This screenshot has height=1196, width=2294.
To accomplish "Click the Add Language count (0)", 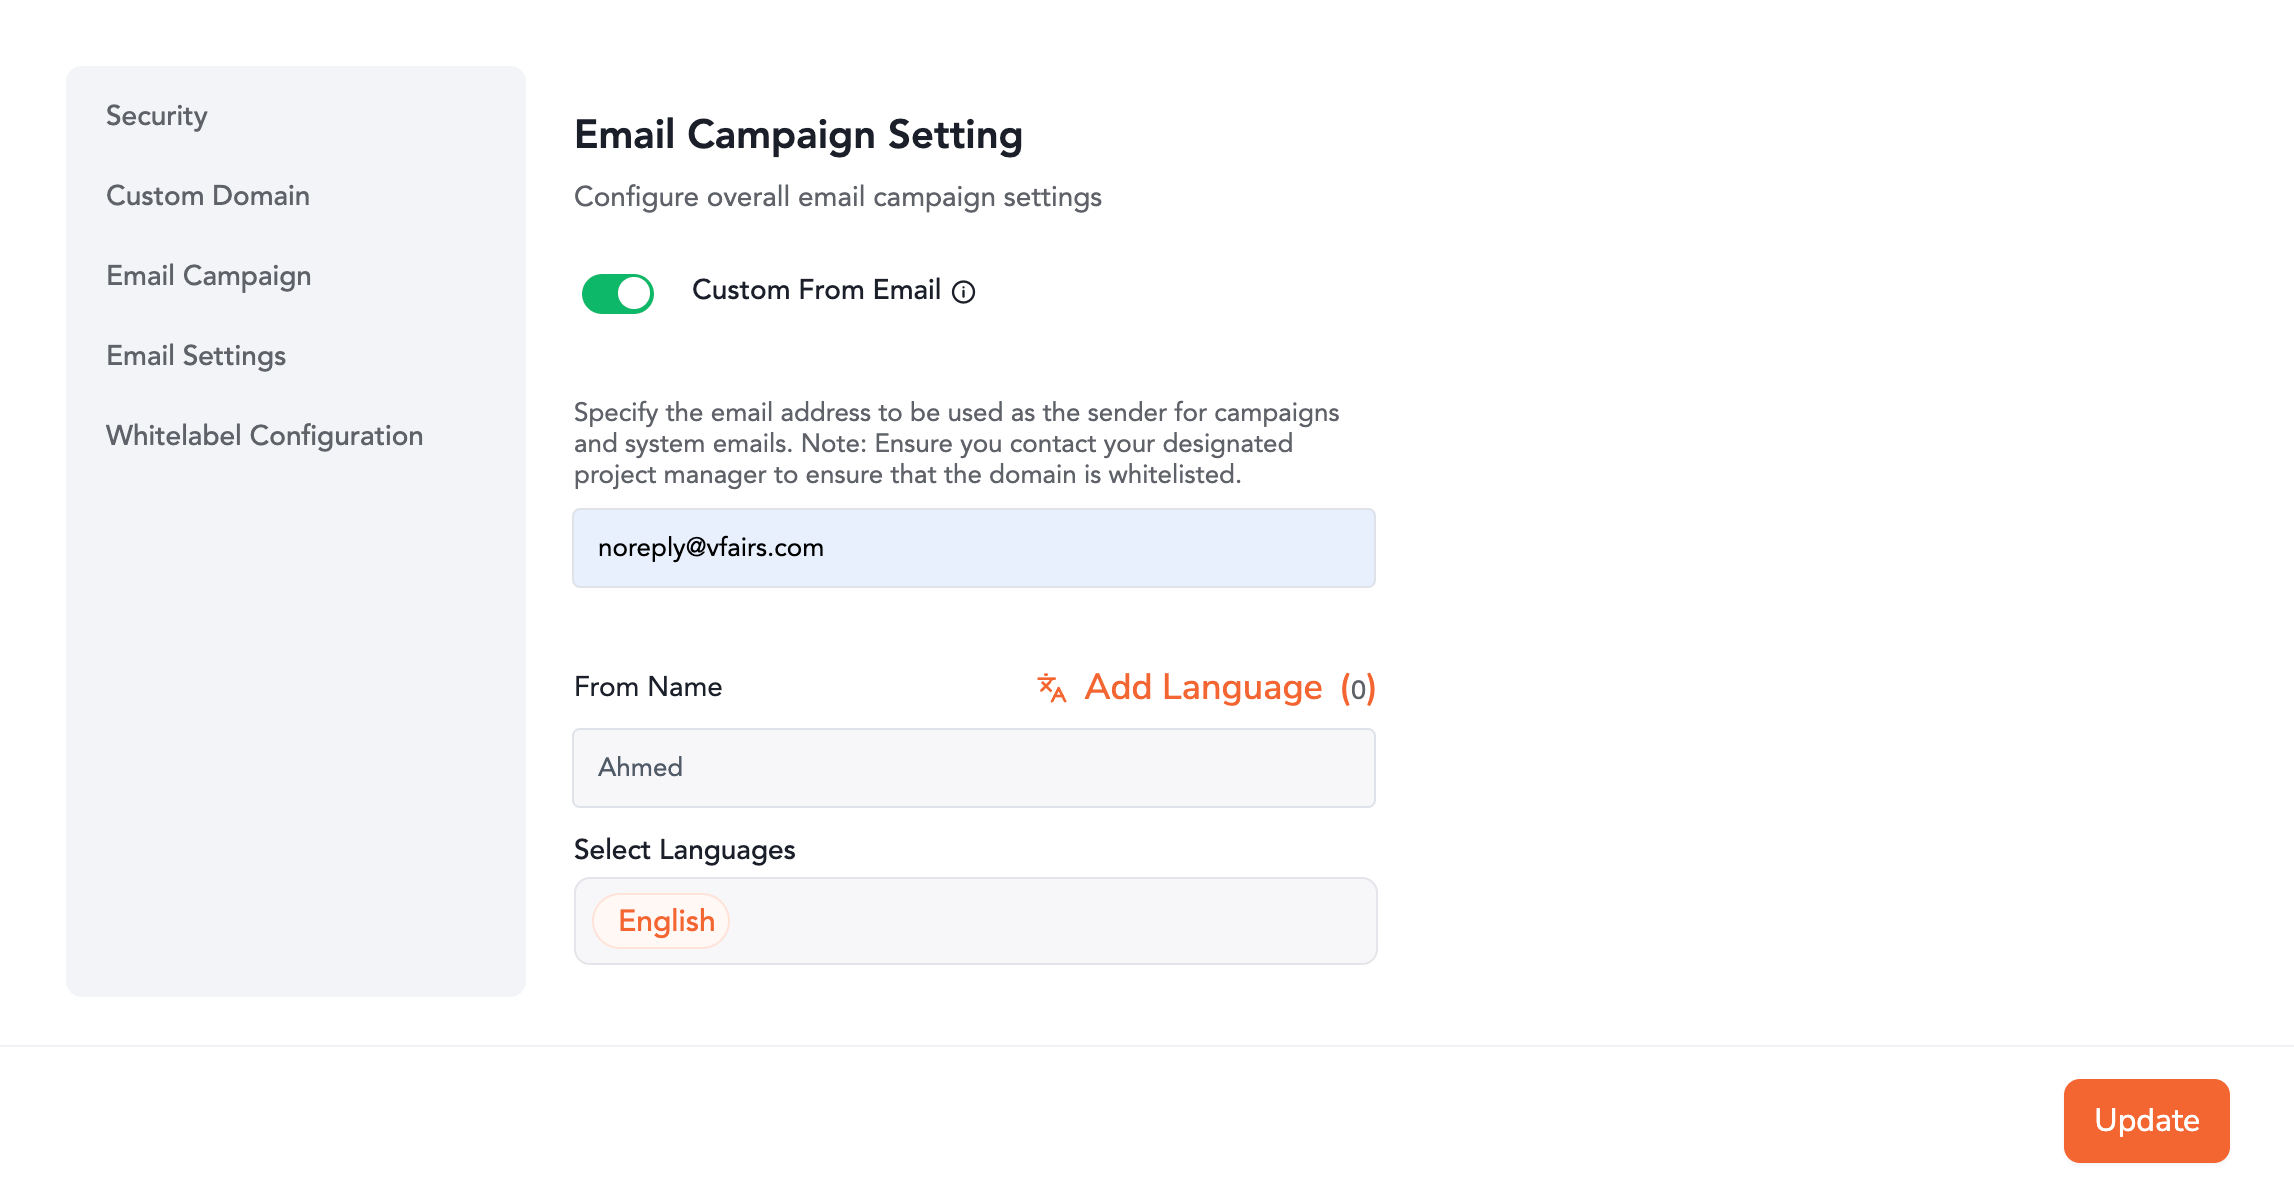I will tap(1358, 688).
